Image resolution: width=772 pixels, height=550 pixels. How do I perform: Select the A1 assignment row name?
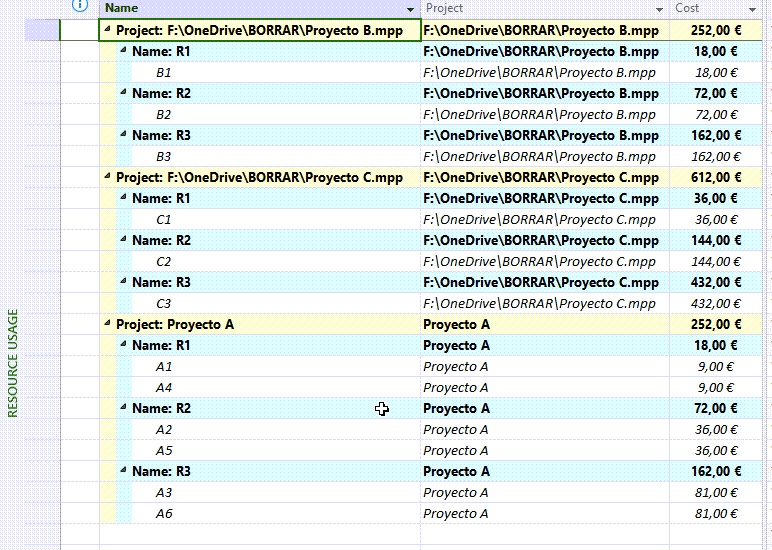click(164, 367)
